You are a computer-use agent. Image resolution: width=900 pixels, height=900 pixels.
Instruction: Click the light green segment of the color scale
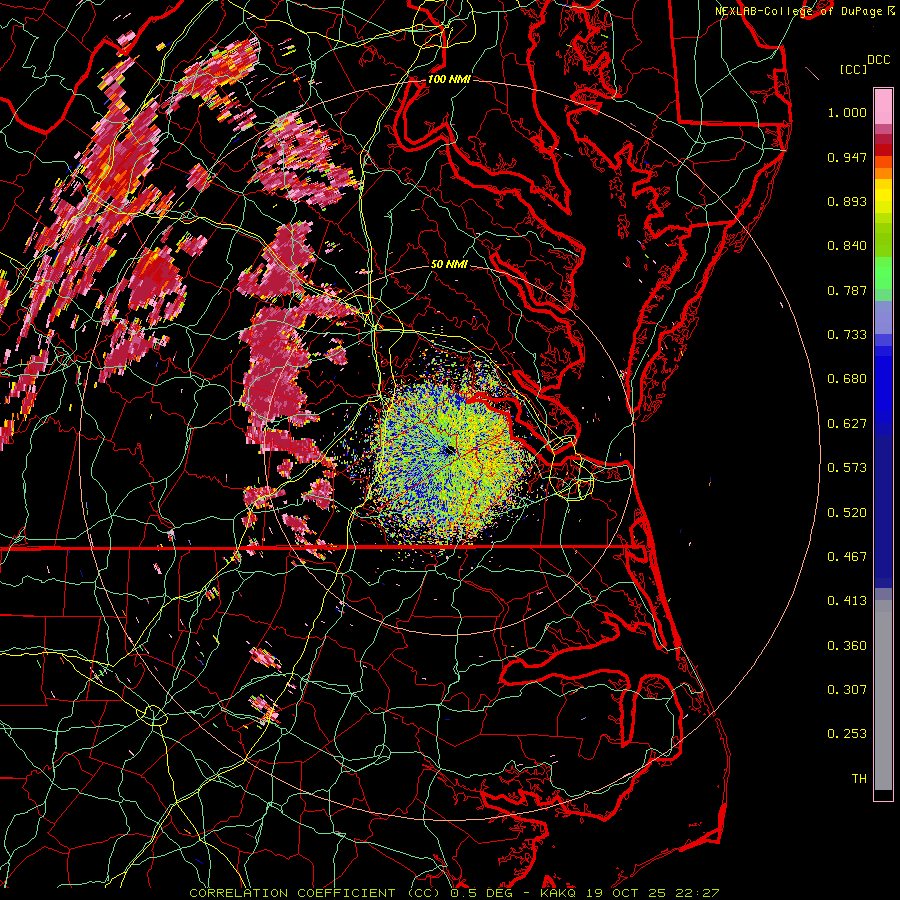click(x=883, y=273)
